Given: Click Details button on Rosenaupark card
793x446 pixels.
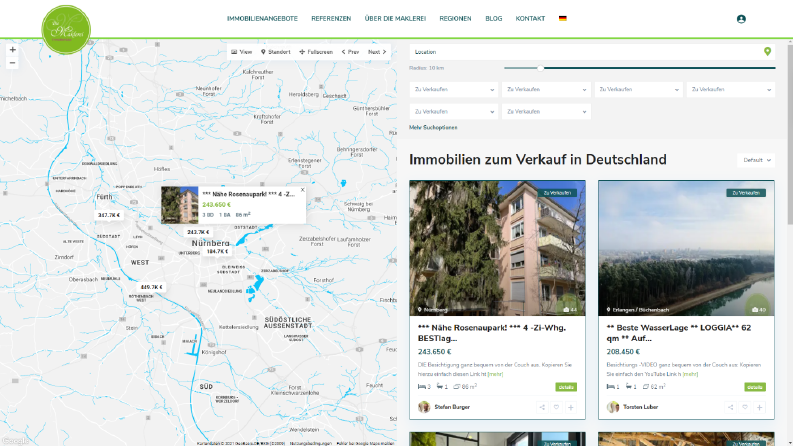Looking at the screenshot, I should click(566, 387).
